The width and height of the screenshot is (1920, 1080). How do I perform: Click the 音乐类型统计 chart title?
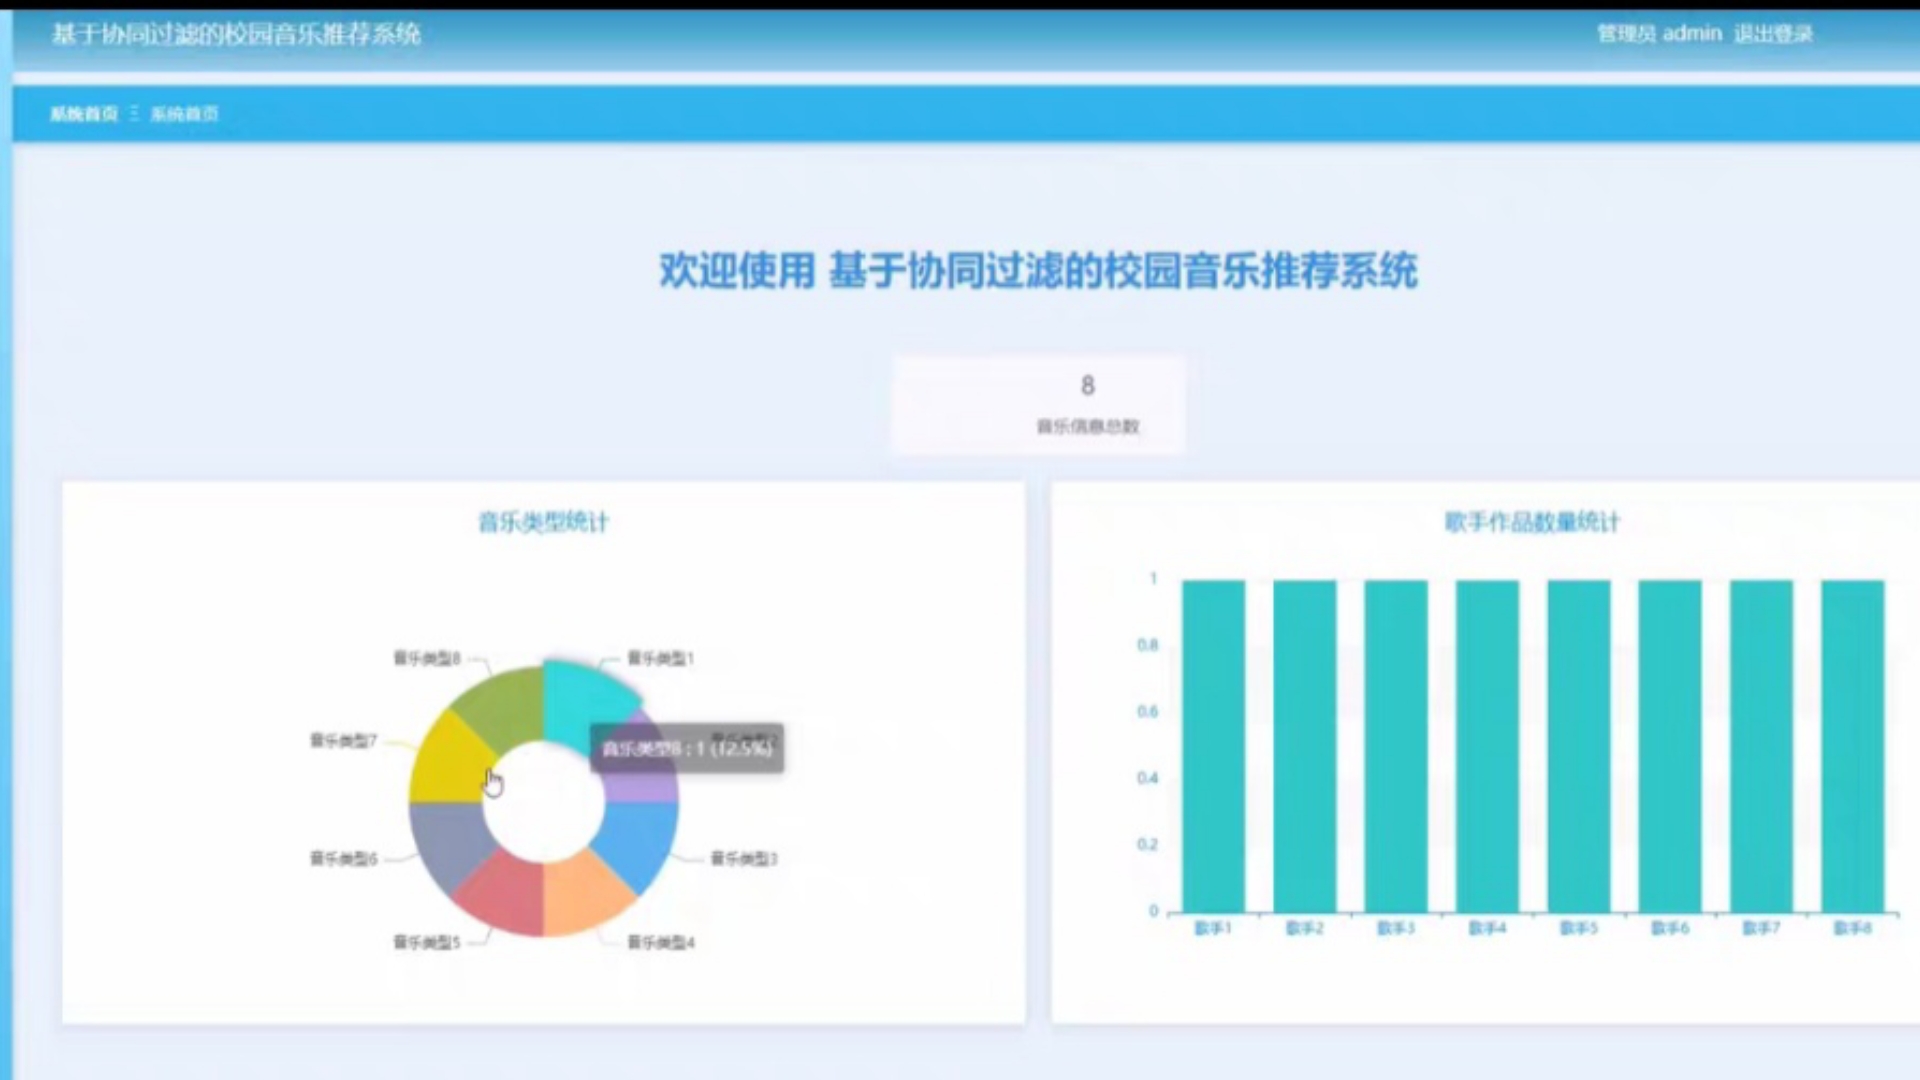click(543, 522)
